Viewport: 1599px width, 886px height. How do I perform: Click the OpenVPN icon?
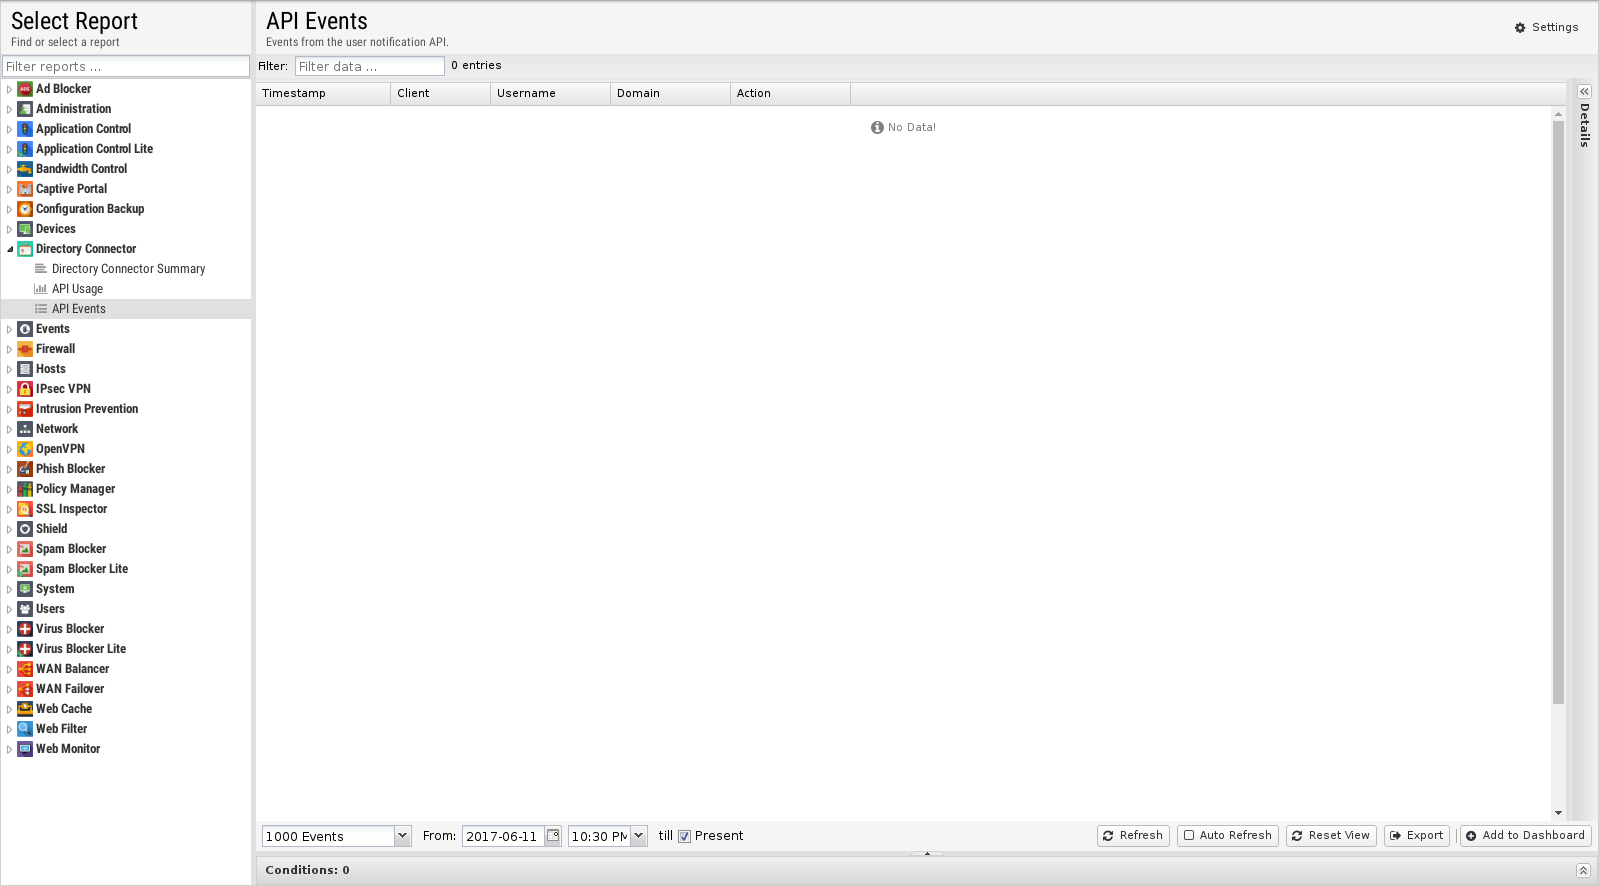point(25,449)
